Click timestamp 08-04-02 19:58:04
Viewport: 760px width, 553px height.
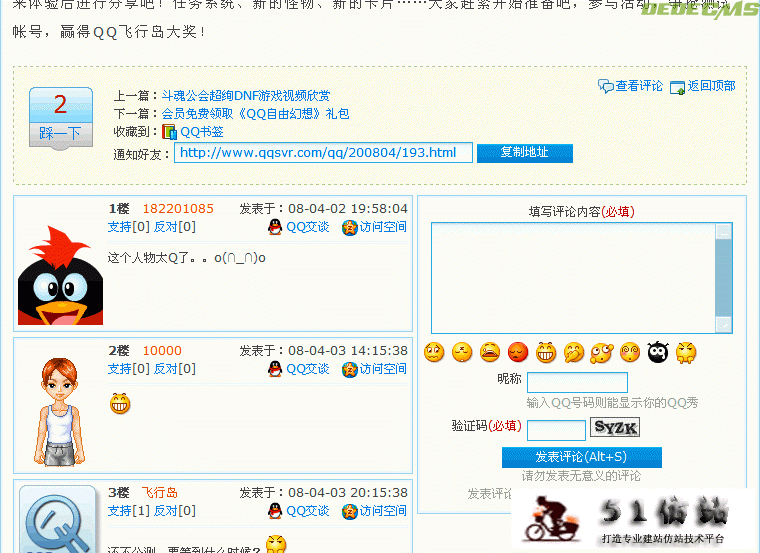click(x=348, y=209)
